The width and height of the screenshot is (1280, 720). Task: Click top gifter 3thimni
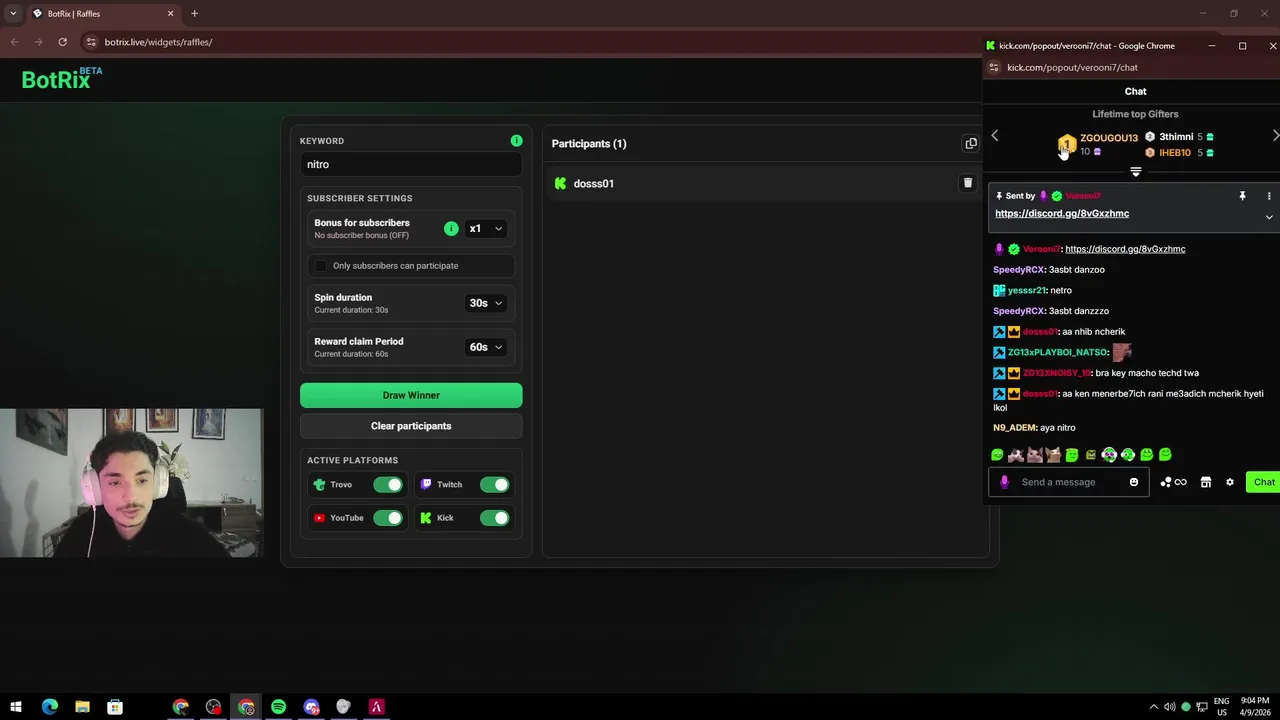(x=1176, y=137)
